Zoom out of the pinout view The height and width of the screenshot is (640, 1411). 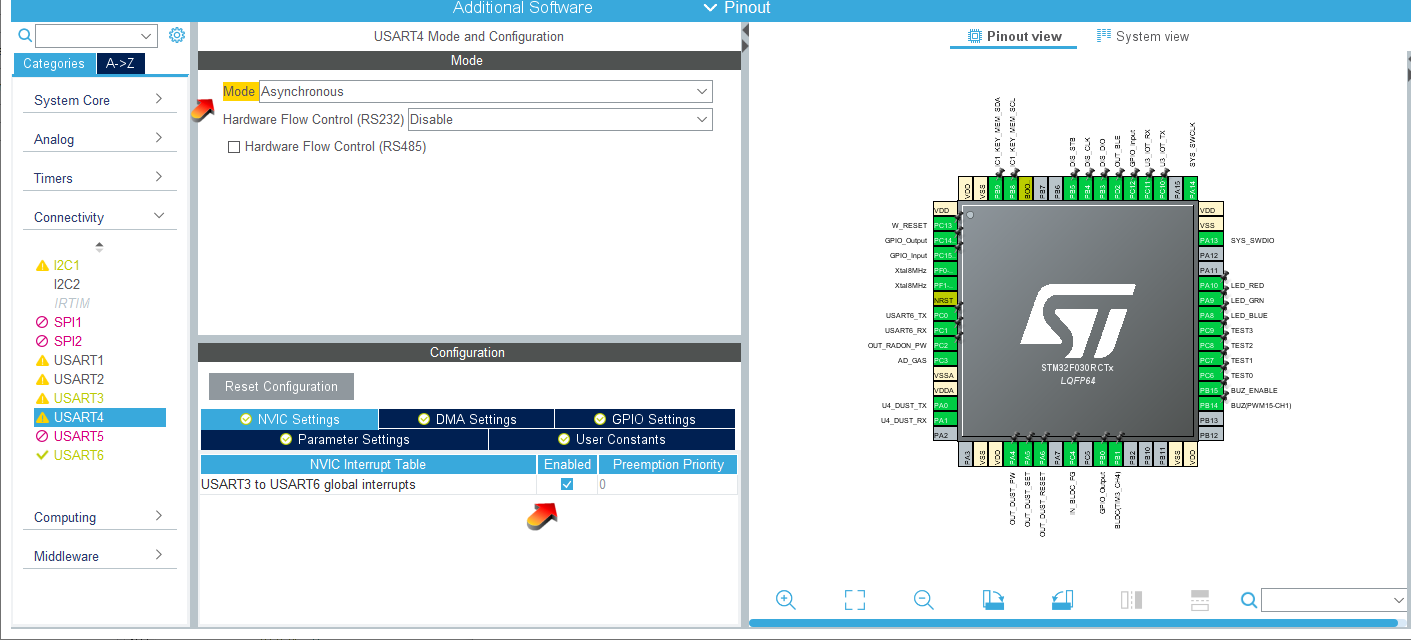tap(923, 599)
